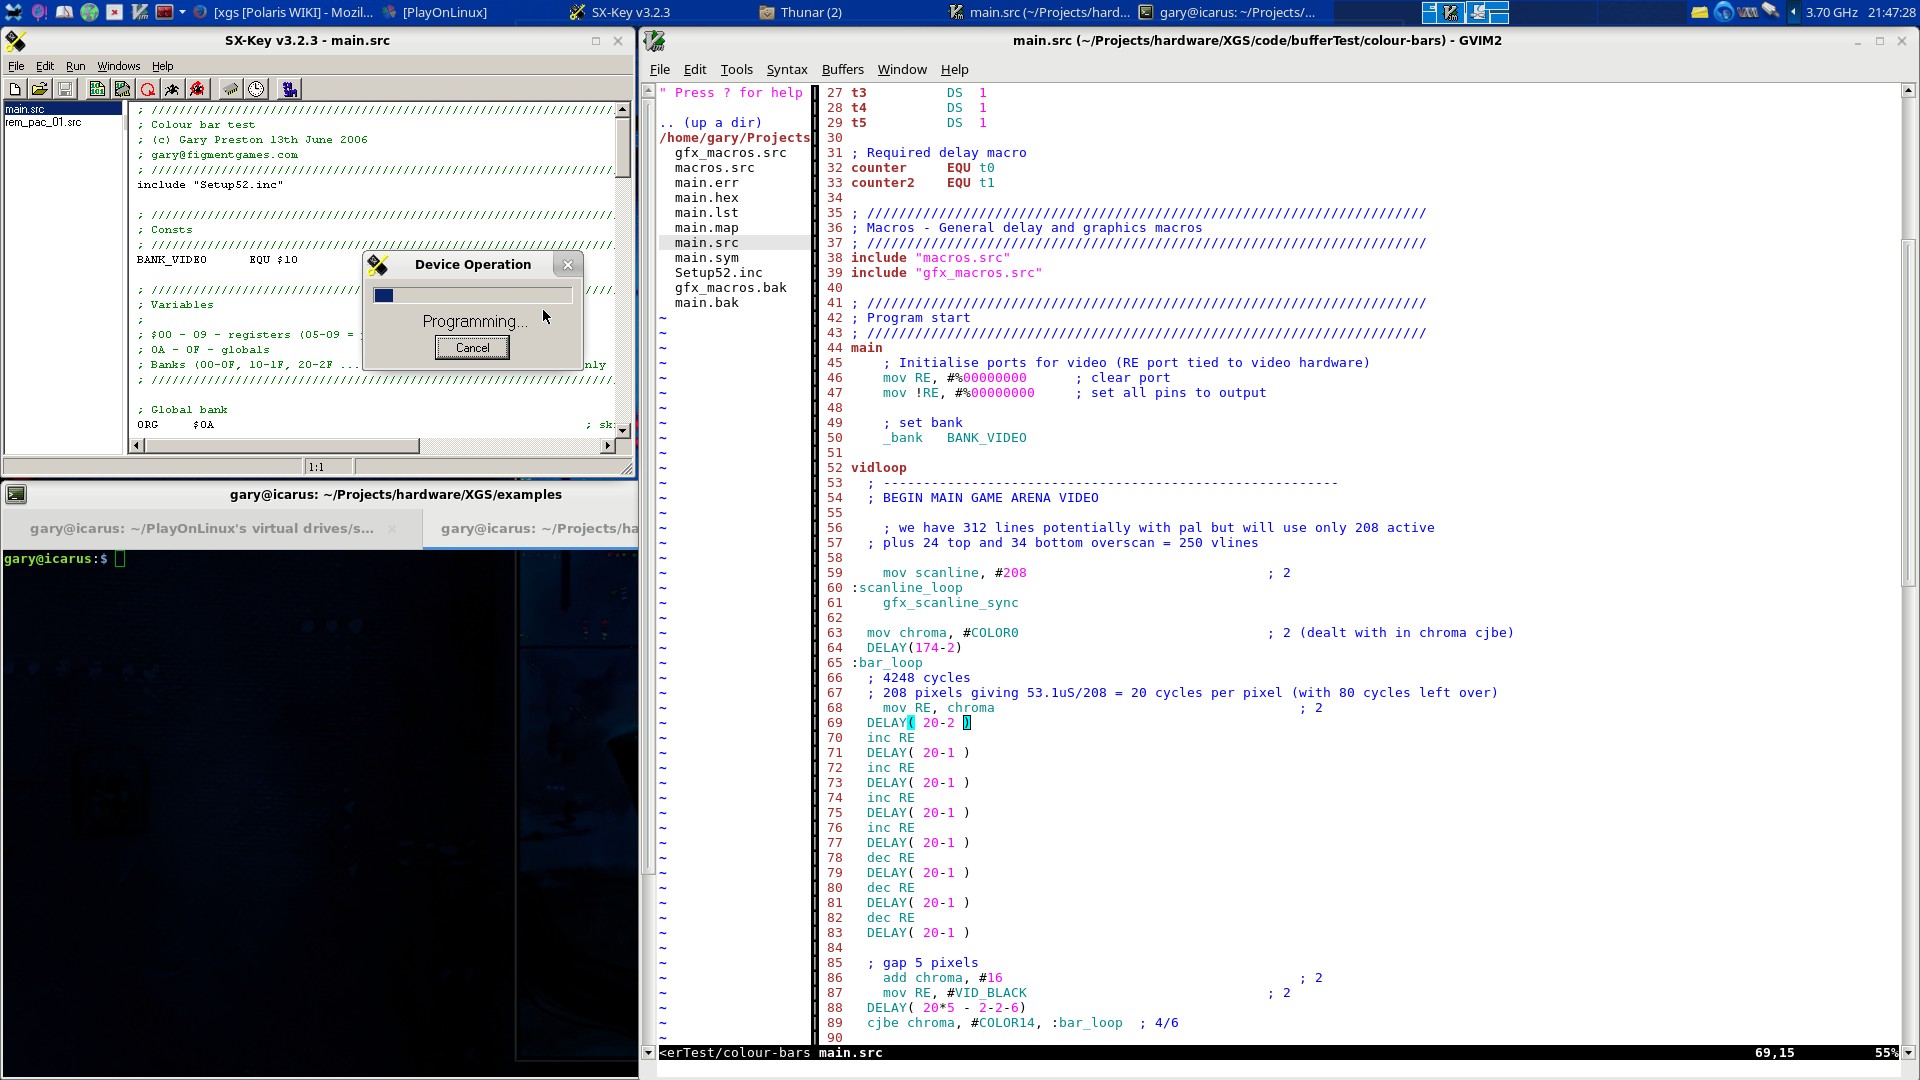Screen dimensions: 1920x1080
Task: Launch web browser globe icon in top panel
Action: 89,12
